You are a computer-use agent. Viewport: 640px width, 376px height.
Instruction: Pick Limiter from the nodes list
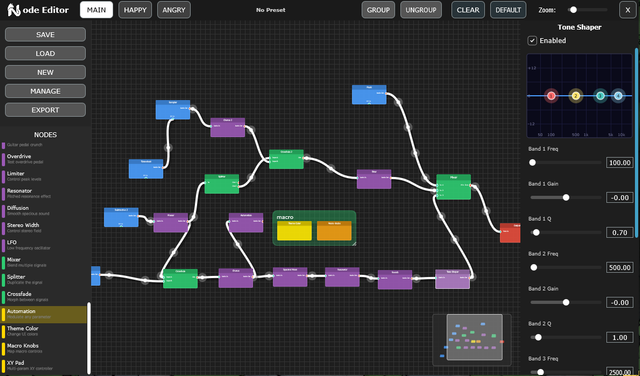(44, 176)
